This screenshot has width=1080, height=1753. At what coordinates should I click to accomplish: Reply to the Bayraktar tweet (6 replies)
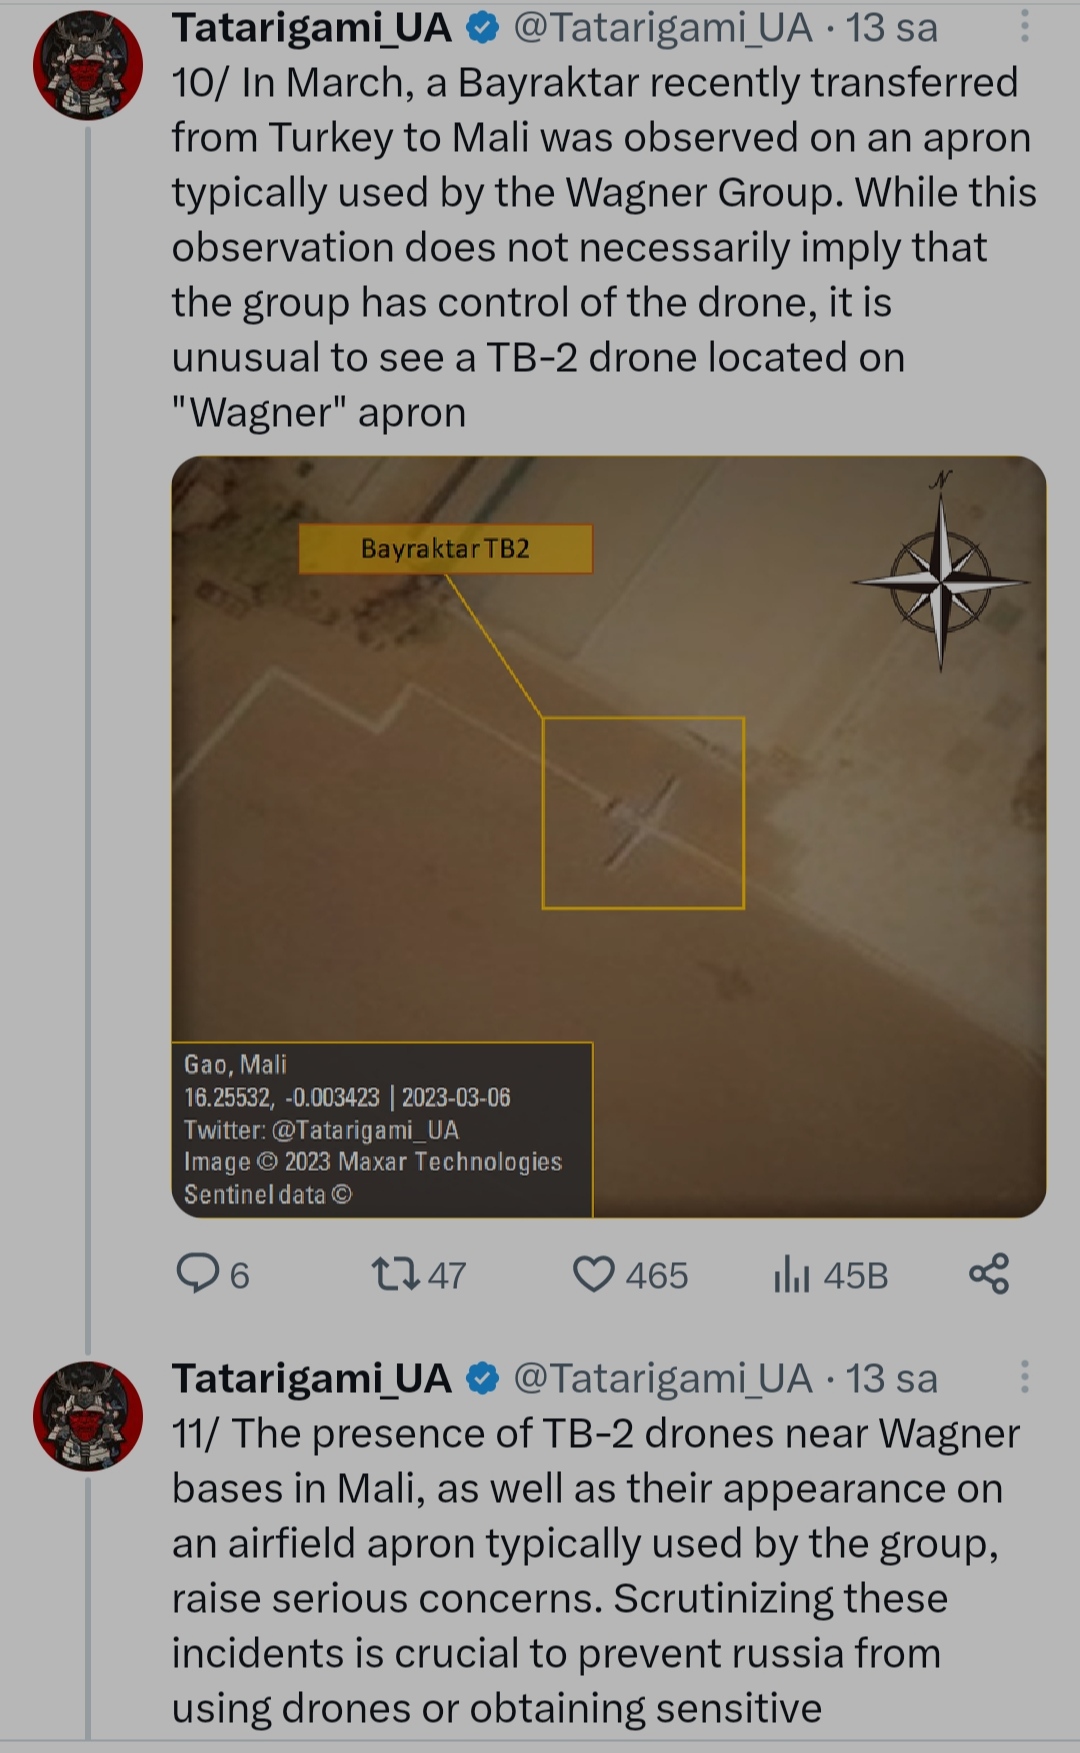coord(198,1274)
